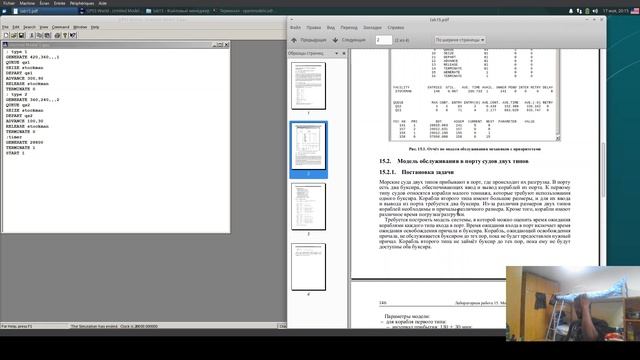640x360 pixels.
Task: Switch to file manager taskbar window
Action: 178,11
